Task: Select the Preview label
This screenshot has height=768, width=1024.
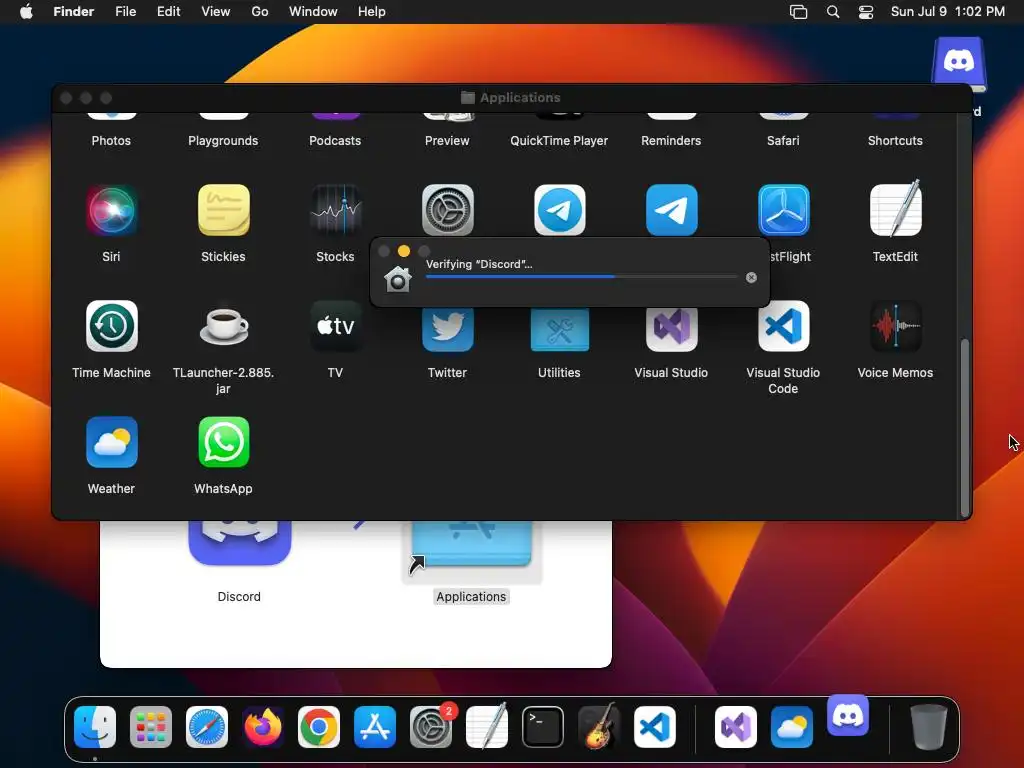Action: click(x=447, y=140)
